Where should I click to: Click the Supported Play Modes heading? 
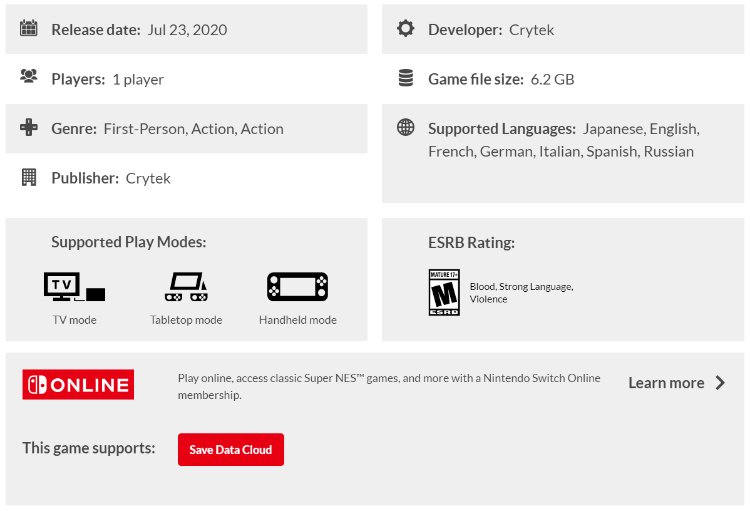[x=129, y=242]
